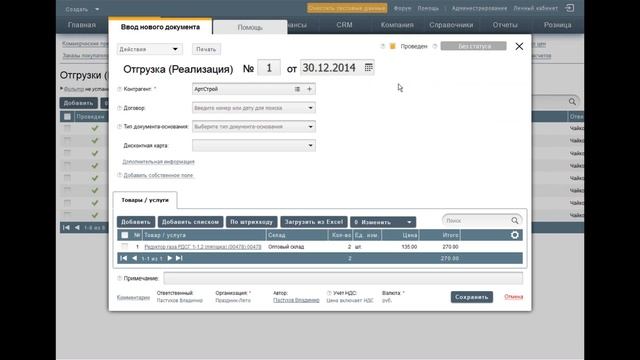Toggle select-all checkbox in background list header
640x360 pixels.
[x=67, y=117]
